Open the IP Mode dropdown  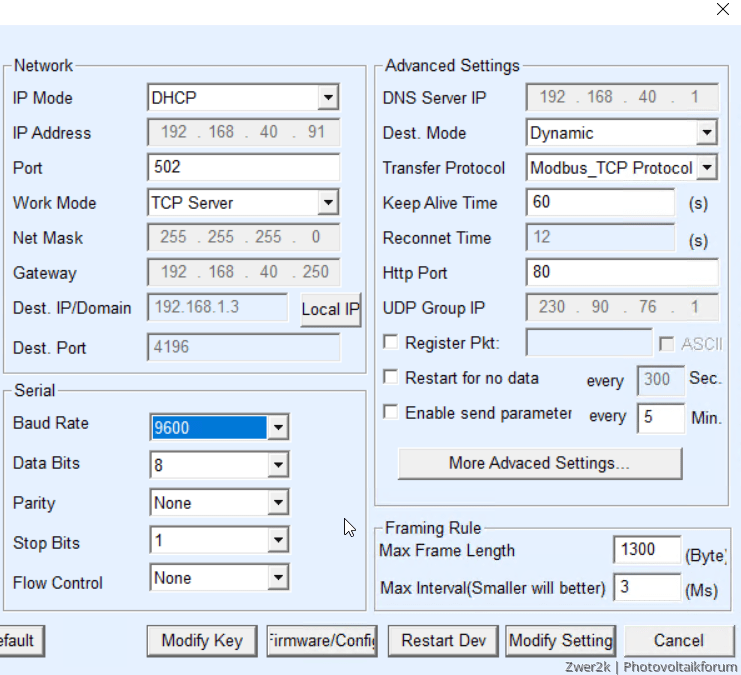(x=328, y=98)
